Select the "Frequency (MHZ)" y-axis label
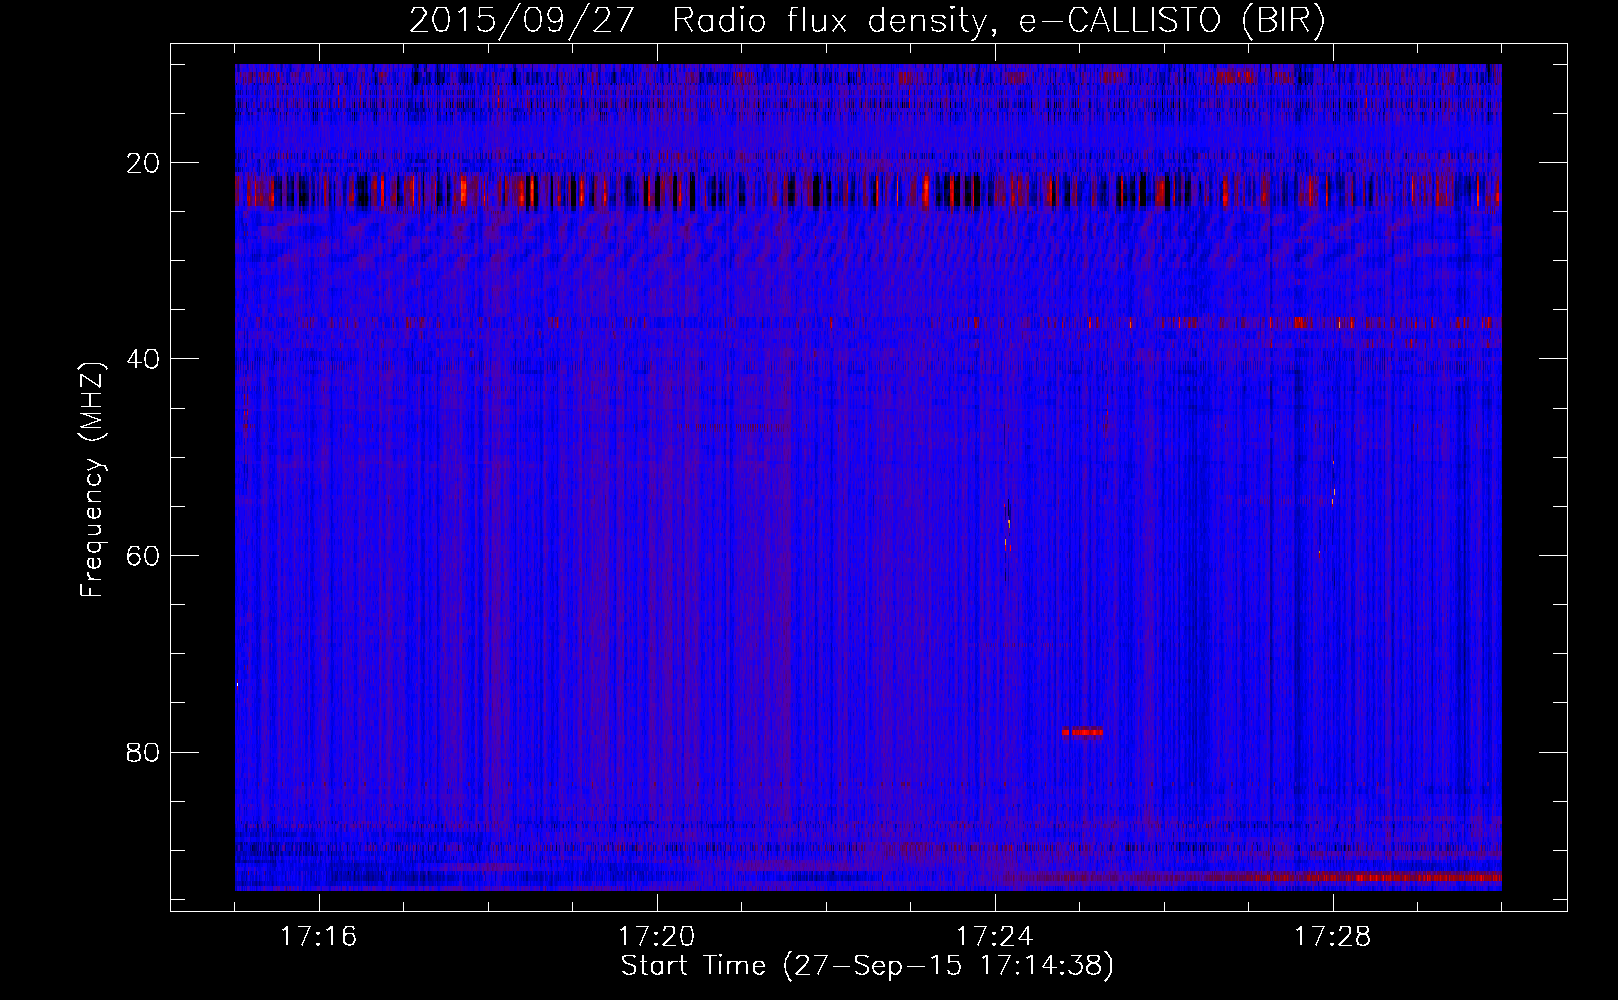Image resolution: width=1618 pixels, height=1000 pixels. [x=92, y=480]
